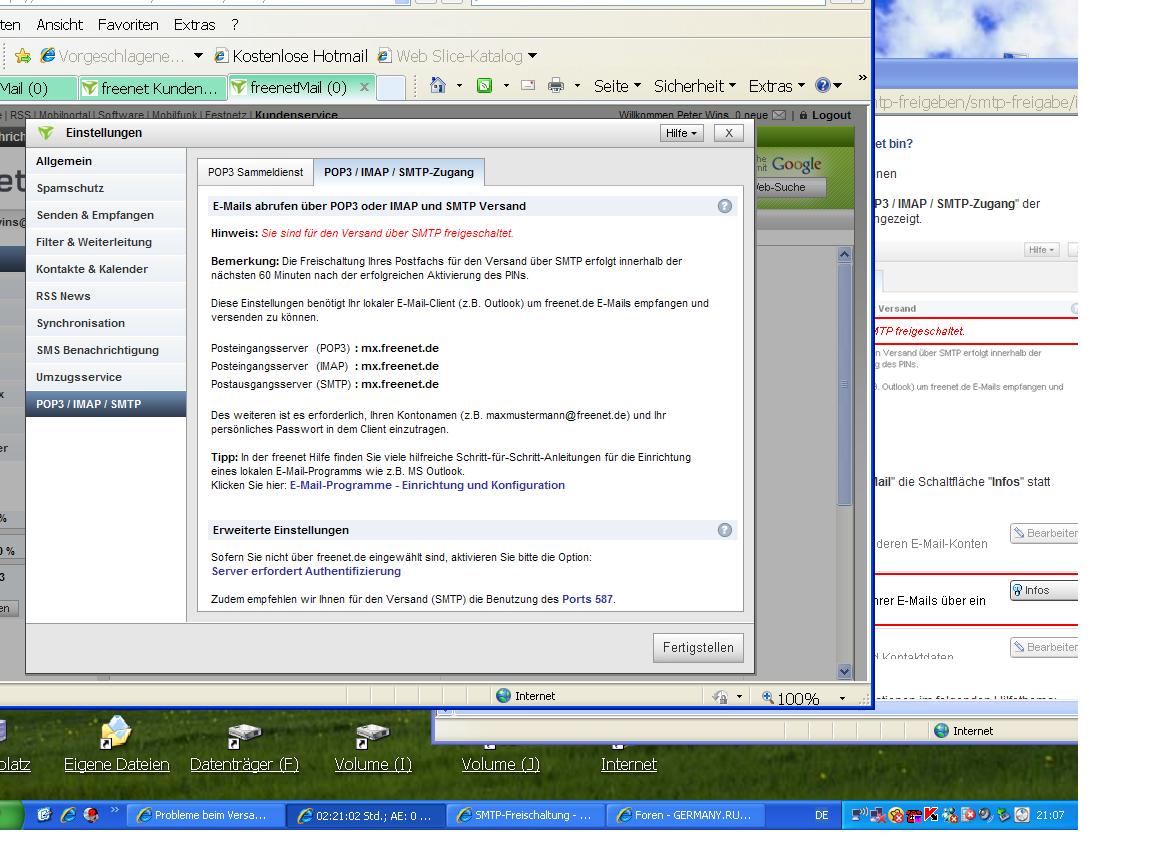Open 'Umzugsservice' in the sidebar
The height and width of the screenshot is (864, 1152).
106,378
